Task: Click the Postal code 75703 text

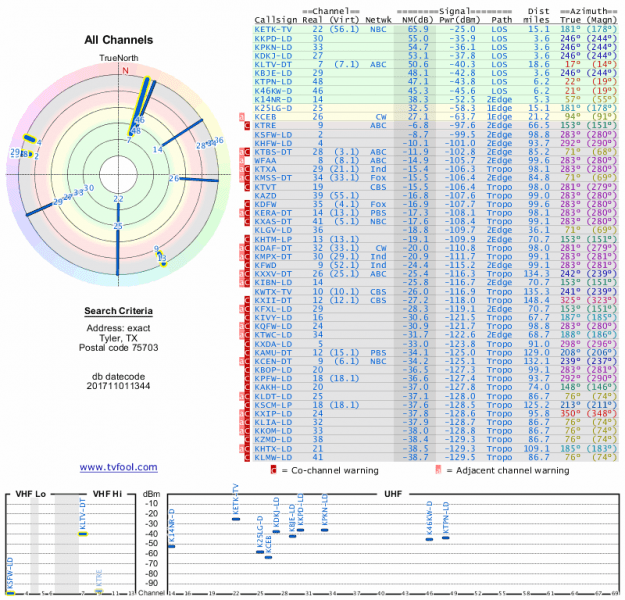Action: [118, 348]
